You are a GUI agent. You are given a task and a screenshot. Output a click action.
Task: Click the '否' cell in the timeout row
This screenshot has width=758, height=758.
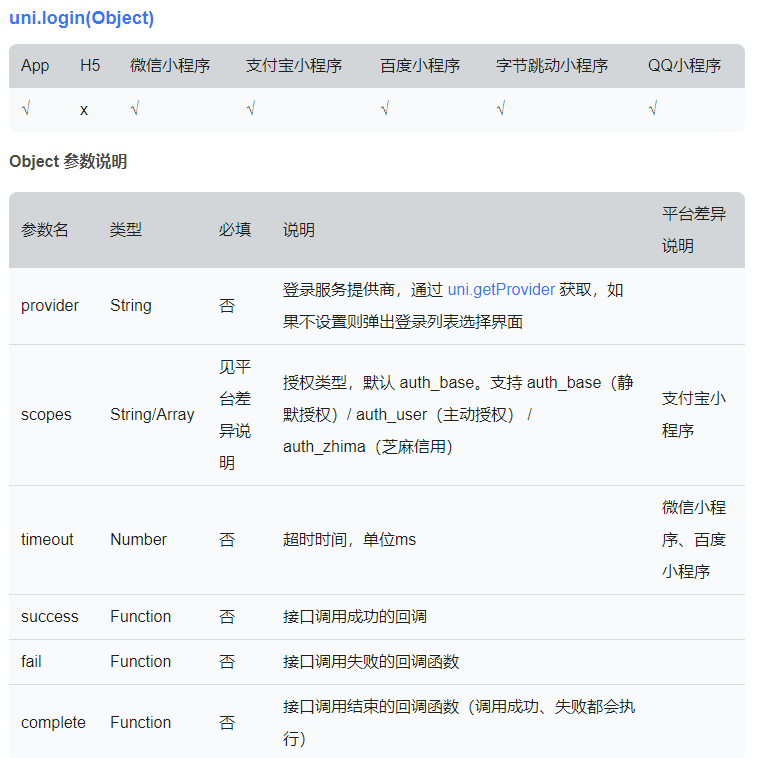(x=227, y=539)
